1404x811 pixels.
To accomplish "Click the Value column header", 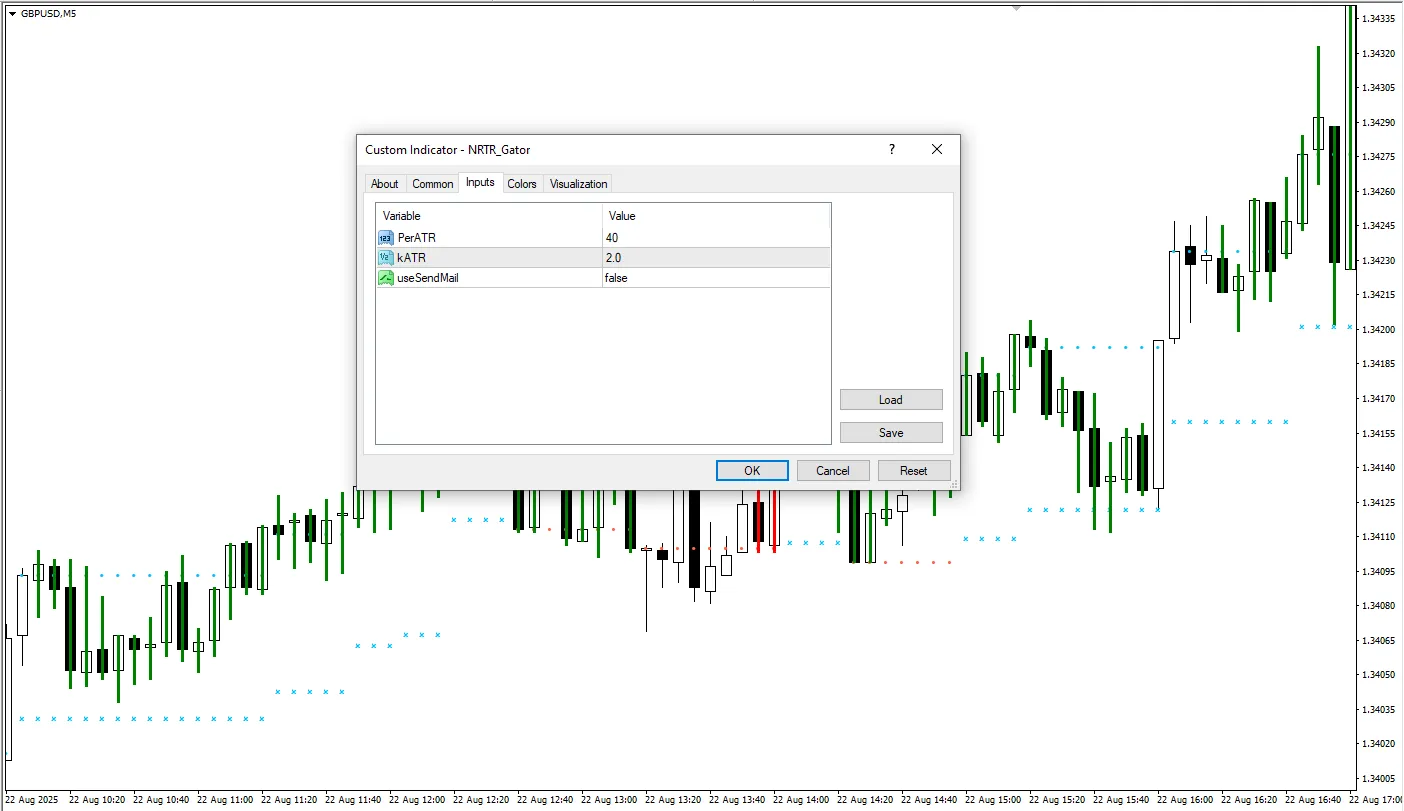I will 716,216.
